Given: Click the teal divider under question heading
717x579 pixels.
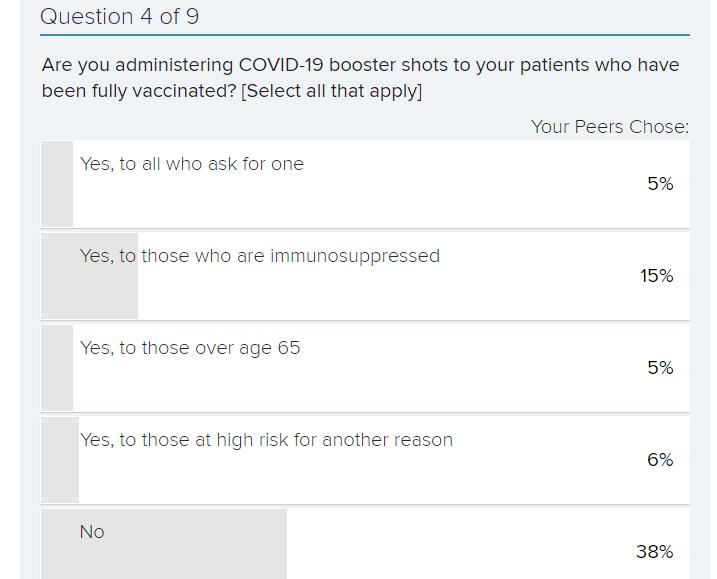Looking at the screenshot, I should tap(365, 35).
